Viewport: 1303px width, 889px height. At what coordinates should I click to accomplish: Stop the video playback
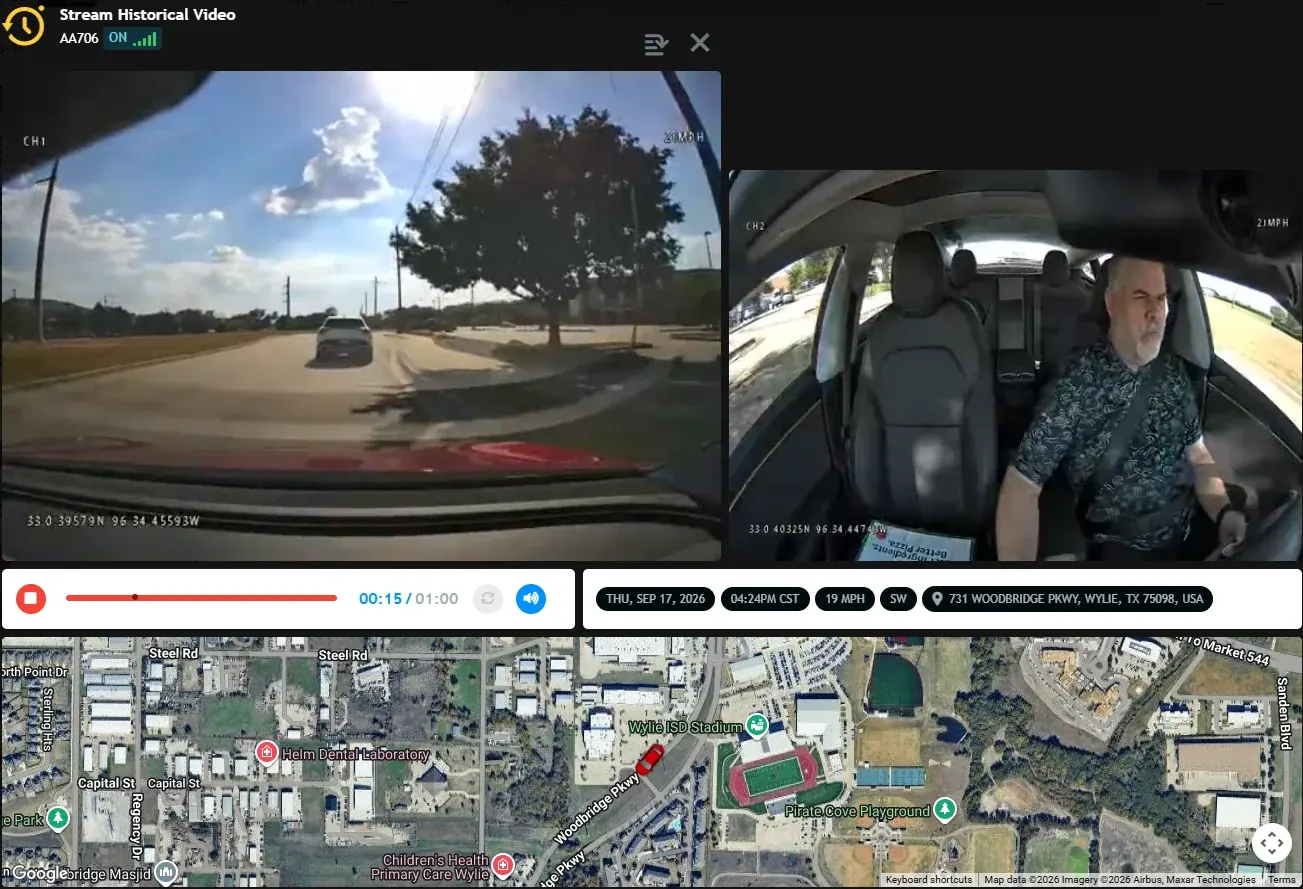tap(31, 599)
